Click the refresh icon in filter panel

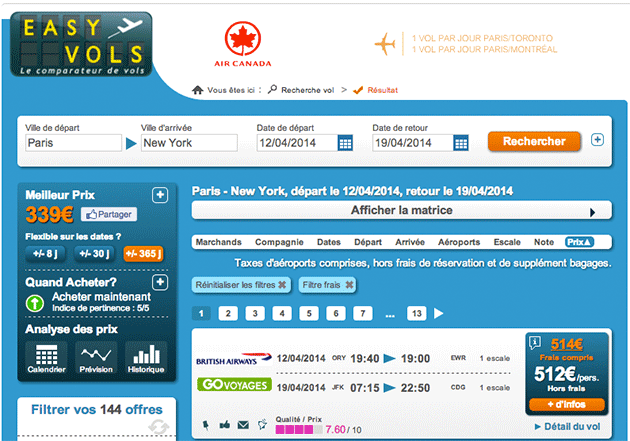[159, 427]
